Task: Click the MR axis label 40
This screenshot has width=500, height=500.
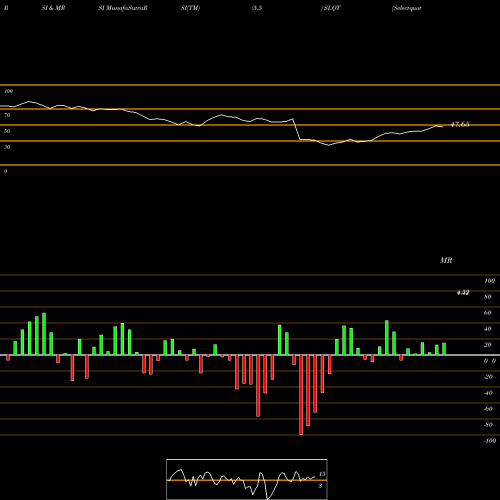Action: click(x=488, y=329)
